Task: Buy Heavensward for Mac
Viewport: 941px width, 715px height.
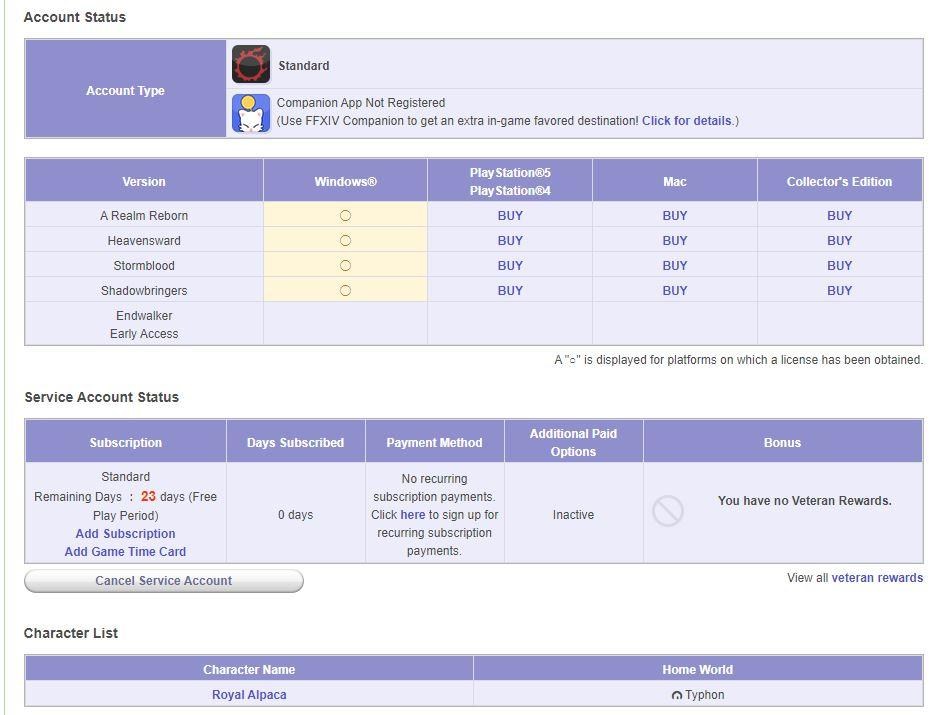Action: click(675, 241)
